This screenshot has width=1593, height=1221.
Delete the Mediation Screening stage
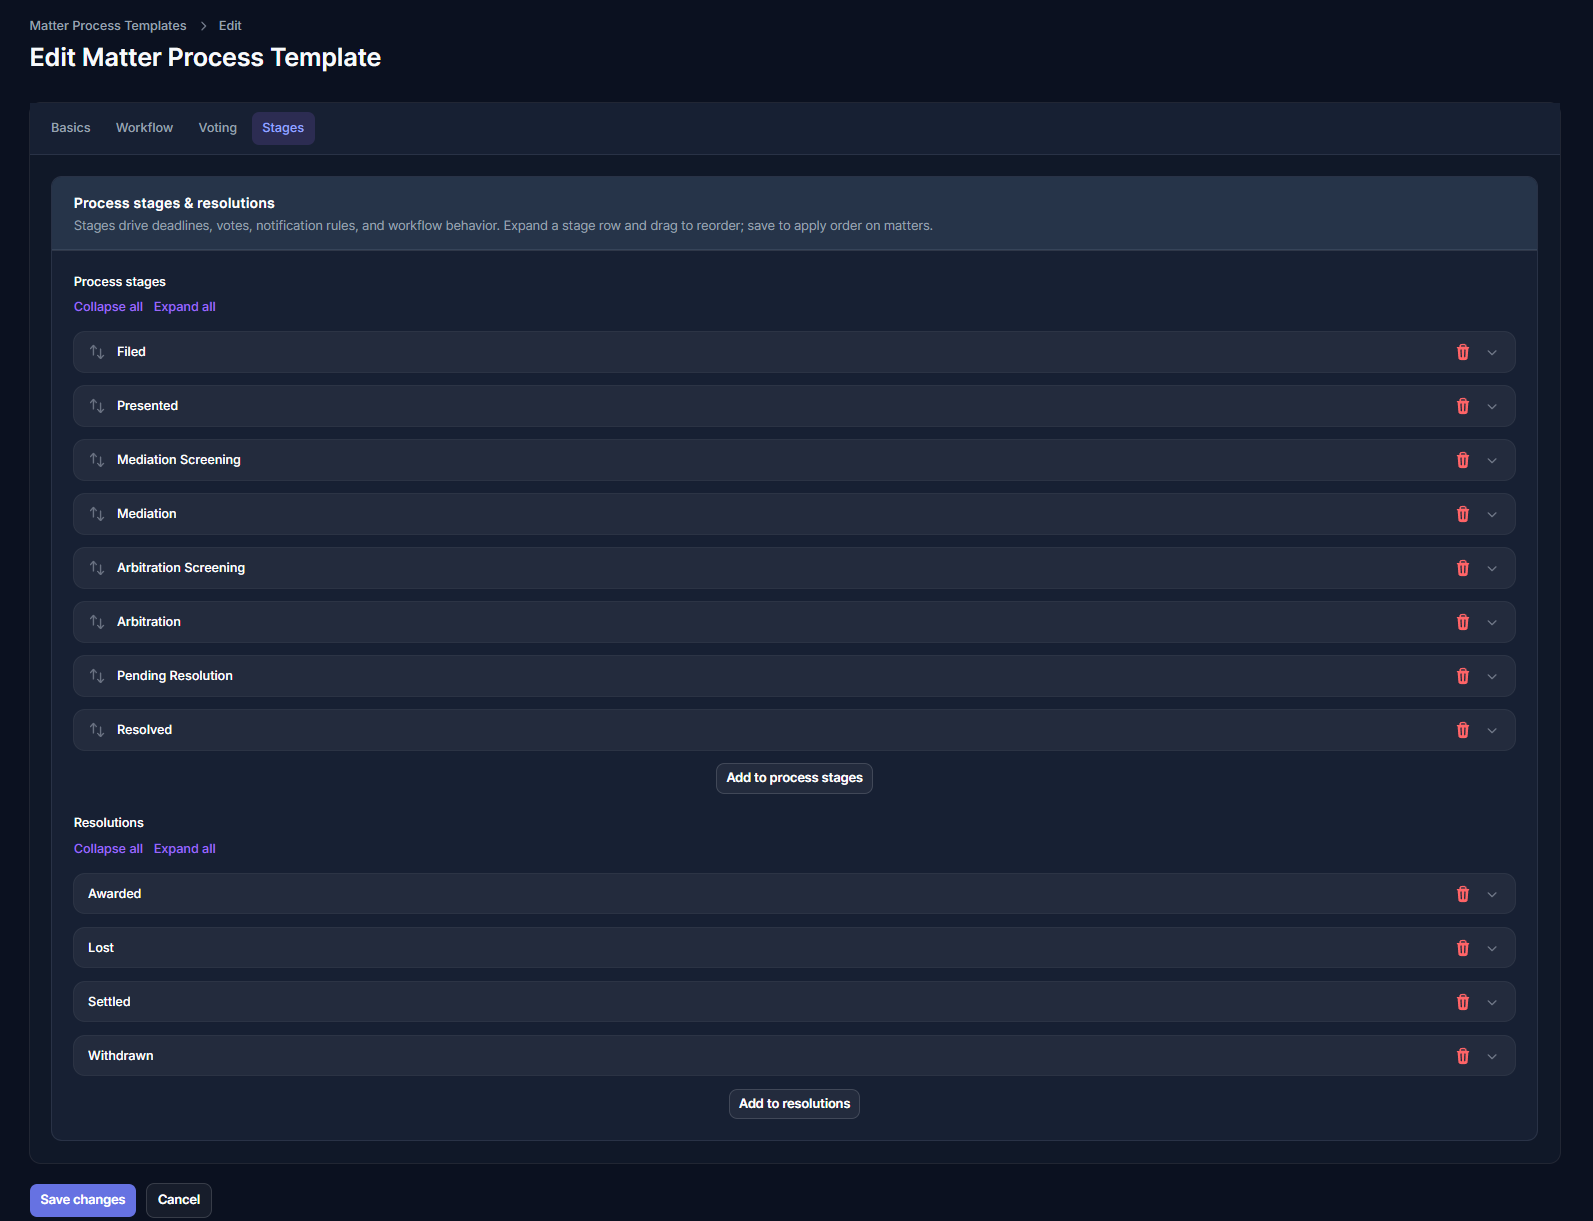click(x=1463, y=460)
